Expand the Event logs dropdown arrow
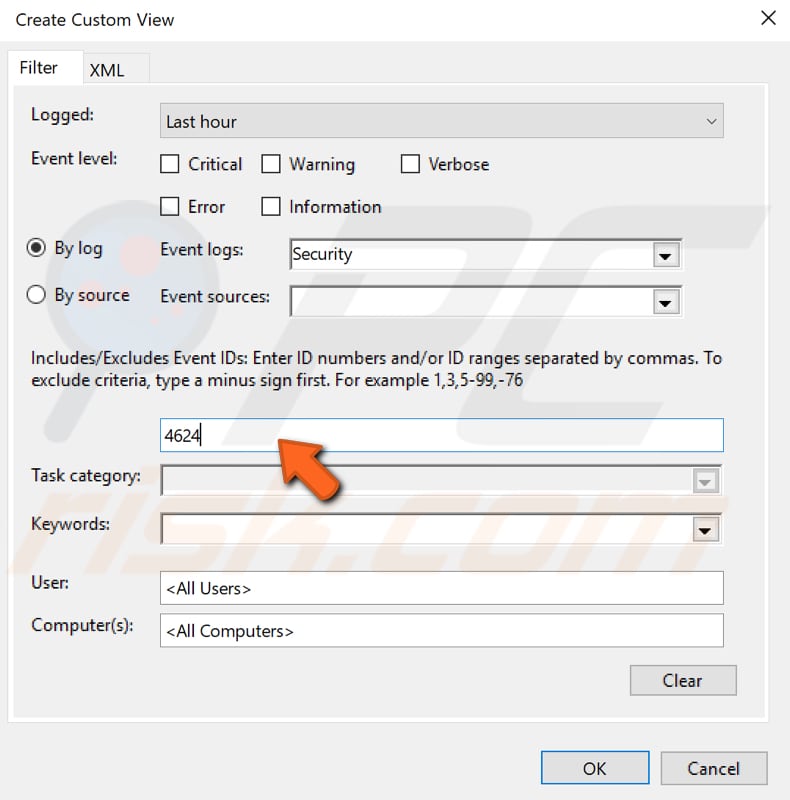Screen dimensions: 790x800 [x=665, y=255]
